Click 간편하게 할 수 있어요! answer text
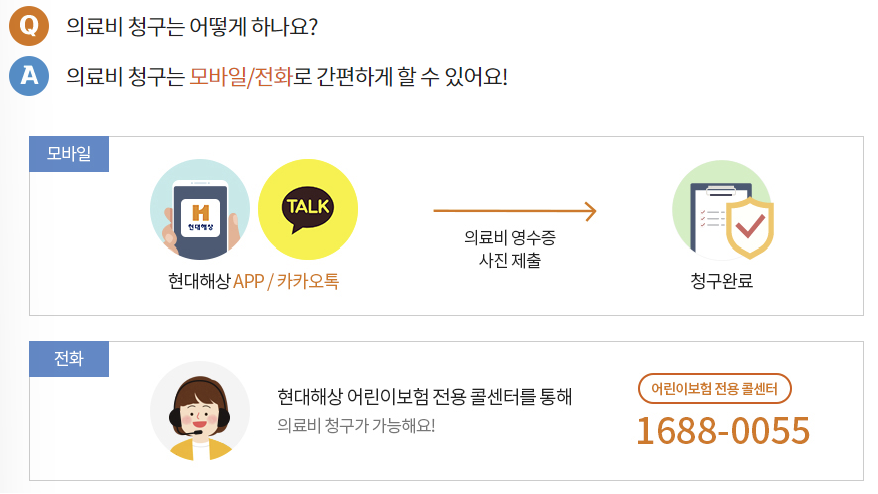The width and height of the screenshot is (878, 494). click(412, 76)
